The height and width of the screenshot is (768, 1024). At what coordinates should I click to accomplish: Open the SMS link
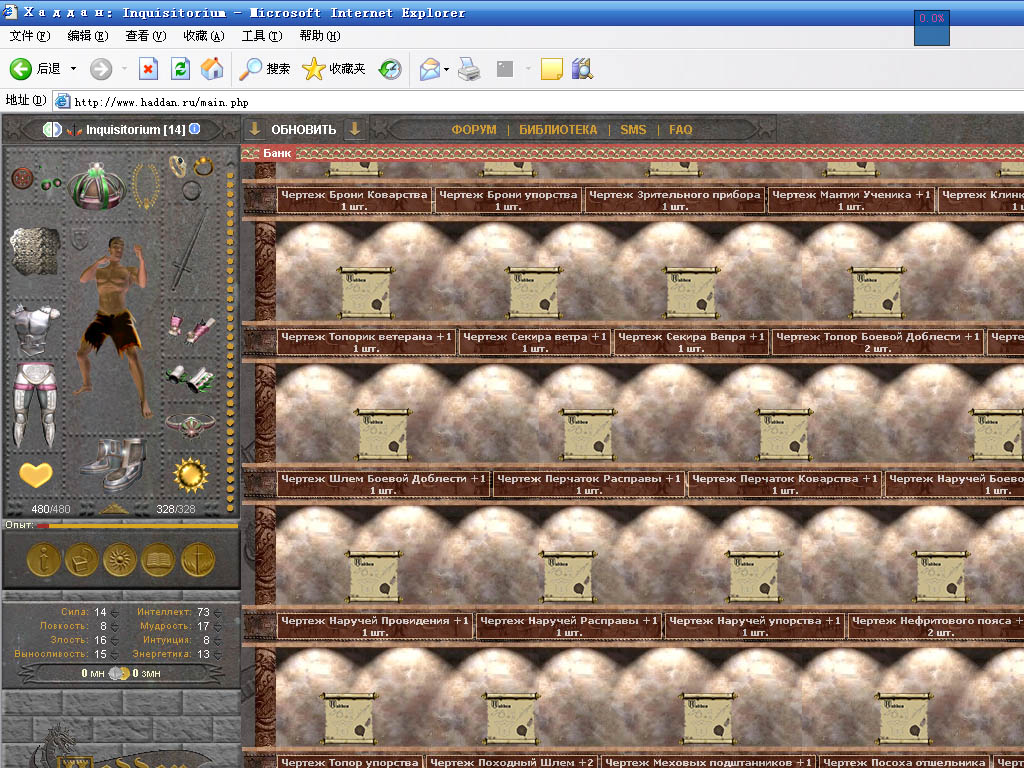coord(633,129)
